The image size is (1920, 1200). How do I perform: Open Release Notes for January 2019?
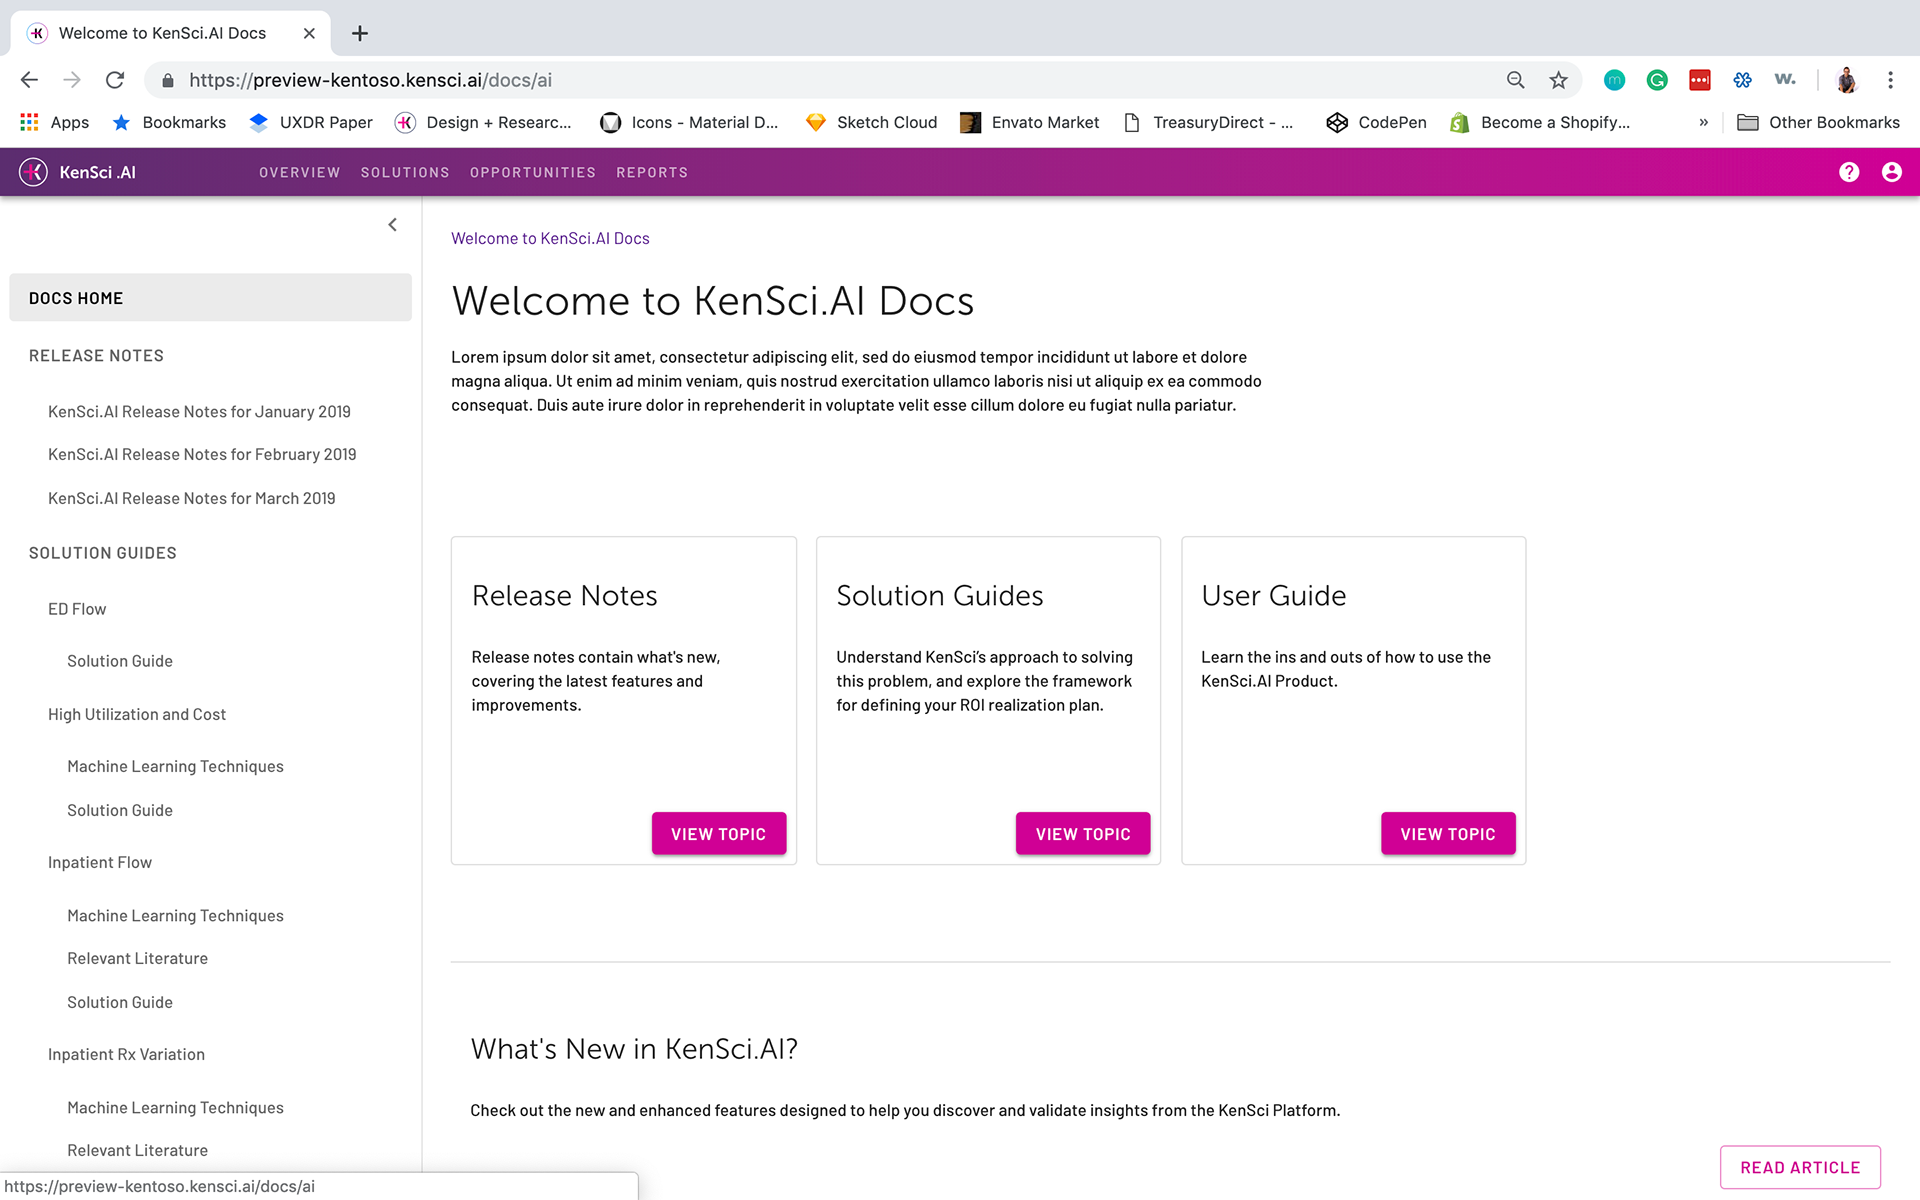pos(199,412)
